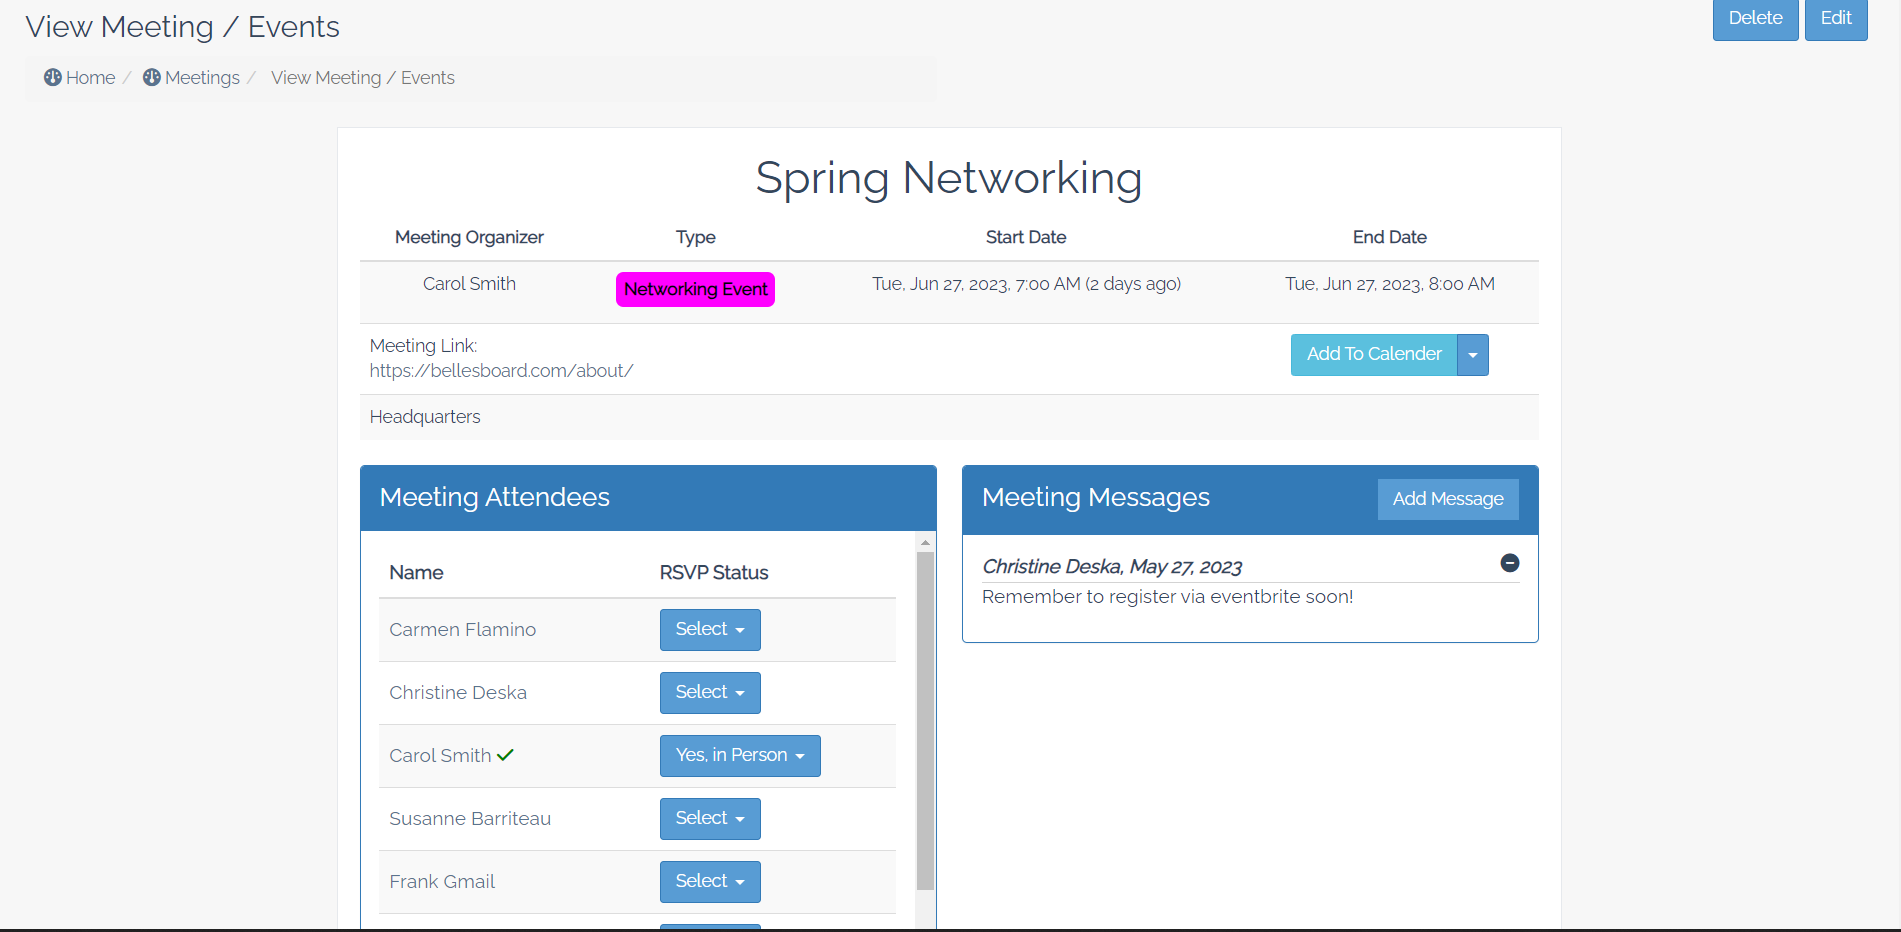1901x932 pixels.
Task: Click the Edit meeting button
Action: pyautogui.click(x=1836, y=19)
